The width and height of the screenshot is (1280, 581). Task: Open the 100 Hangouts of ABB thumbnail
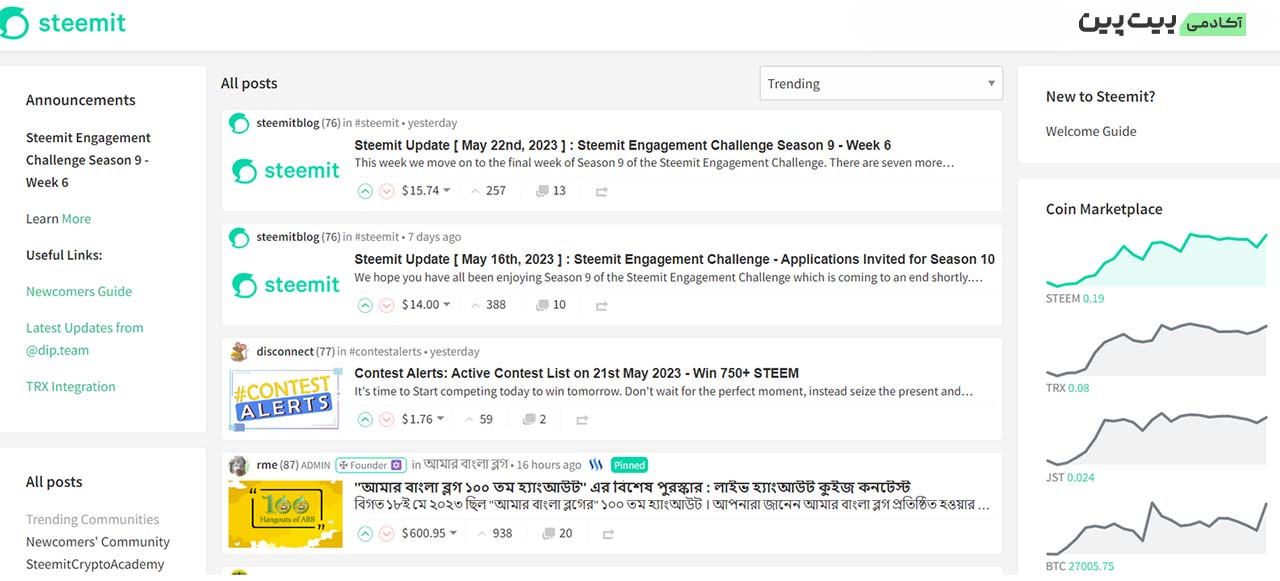pos(286,514)
